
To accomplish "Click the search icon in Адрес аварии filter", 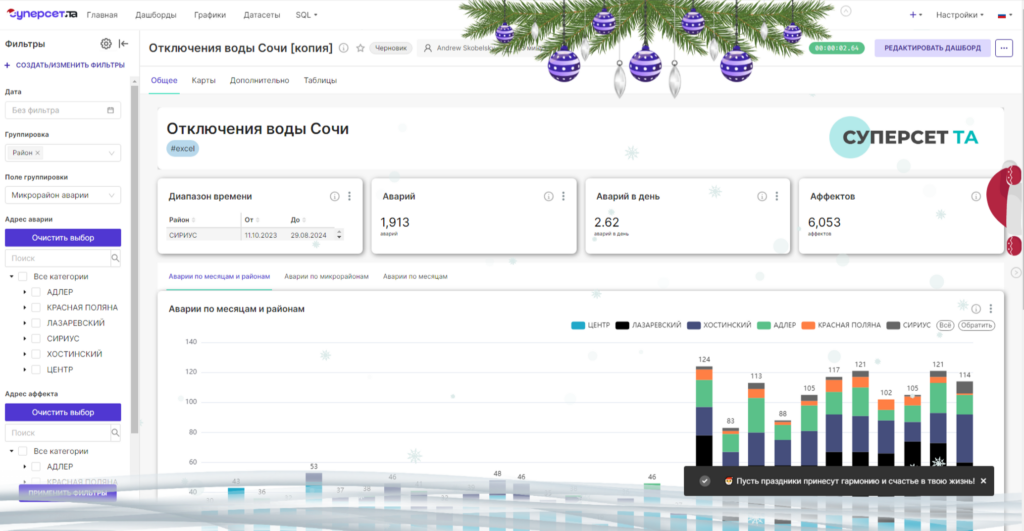I will point(115,258).
